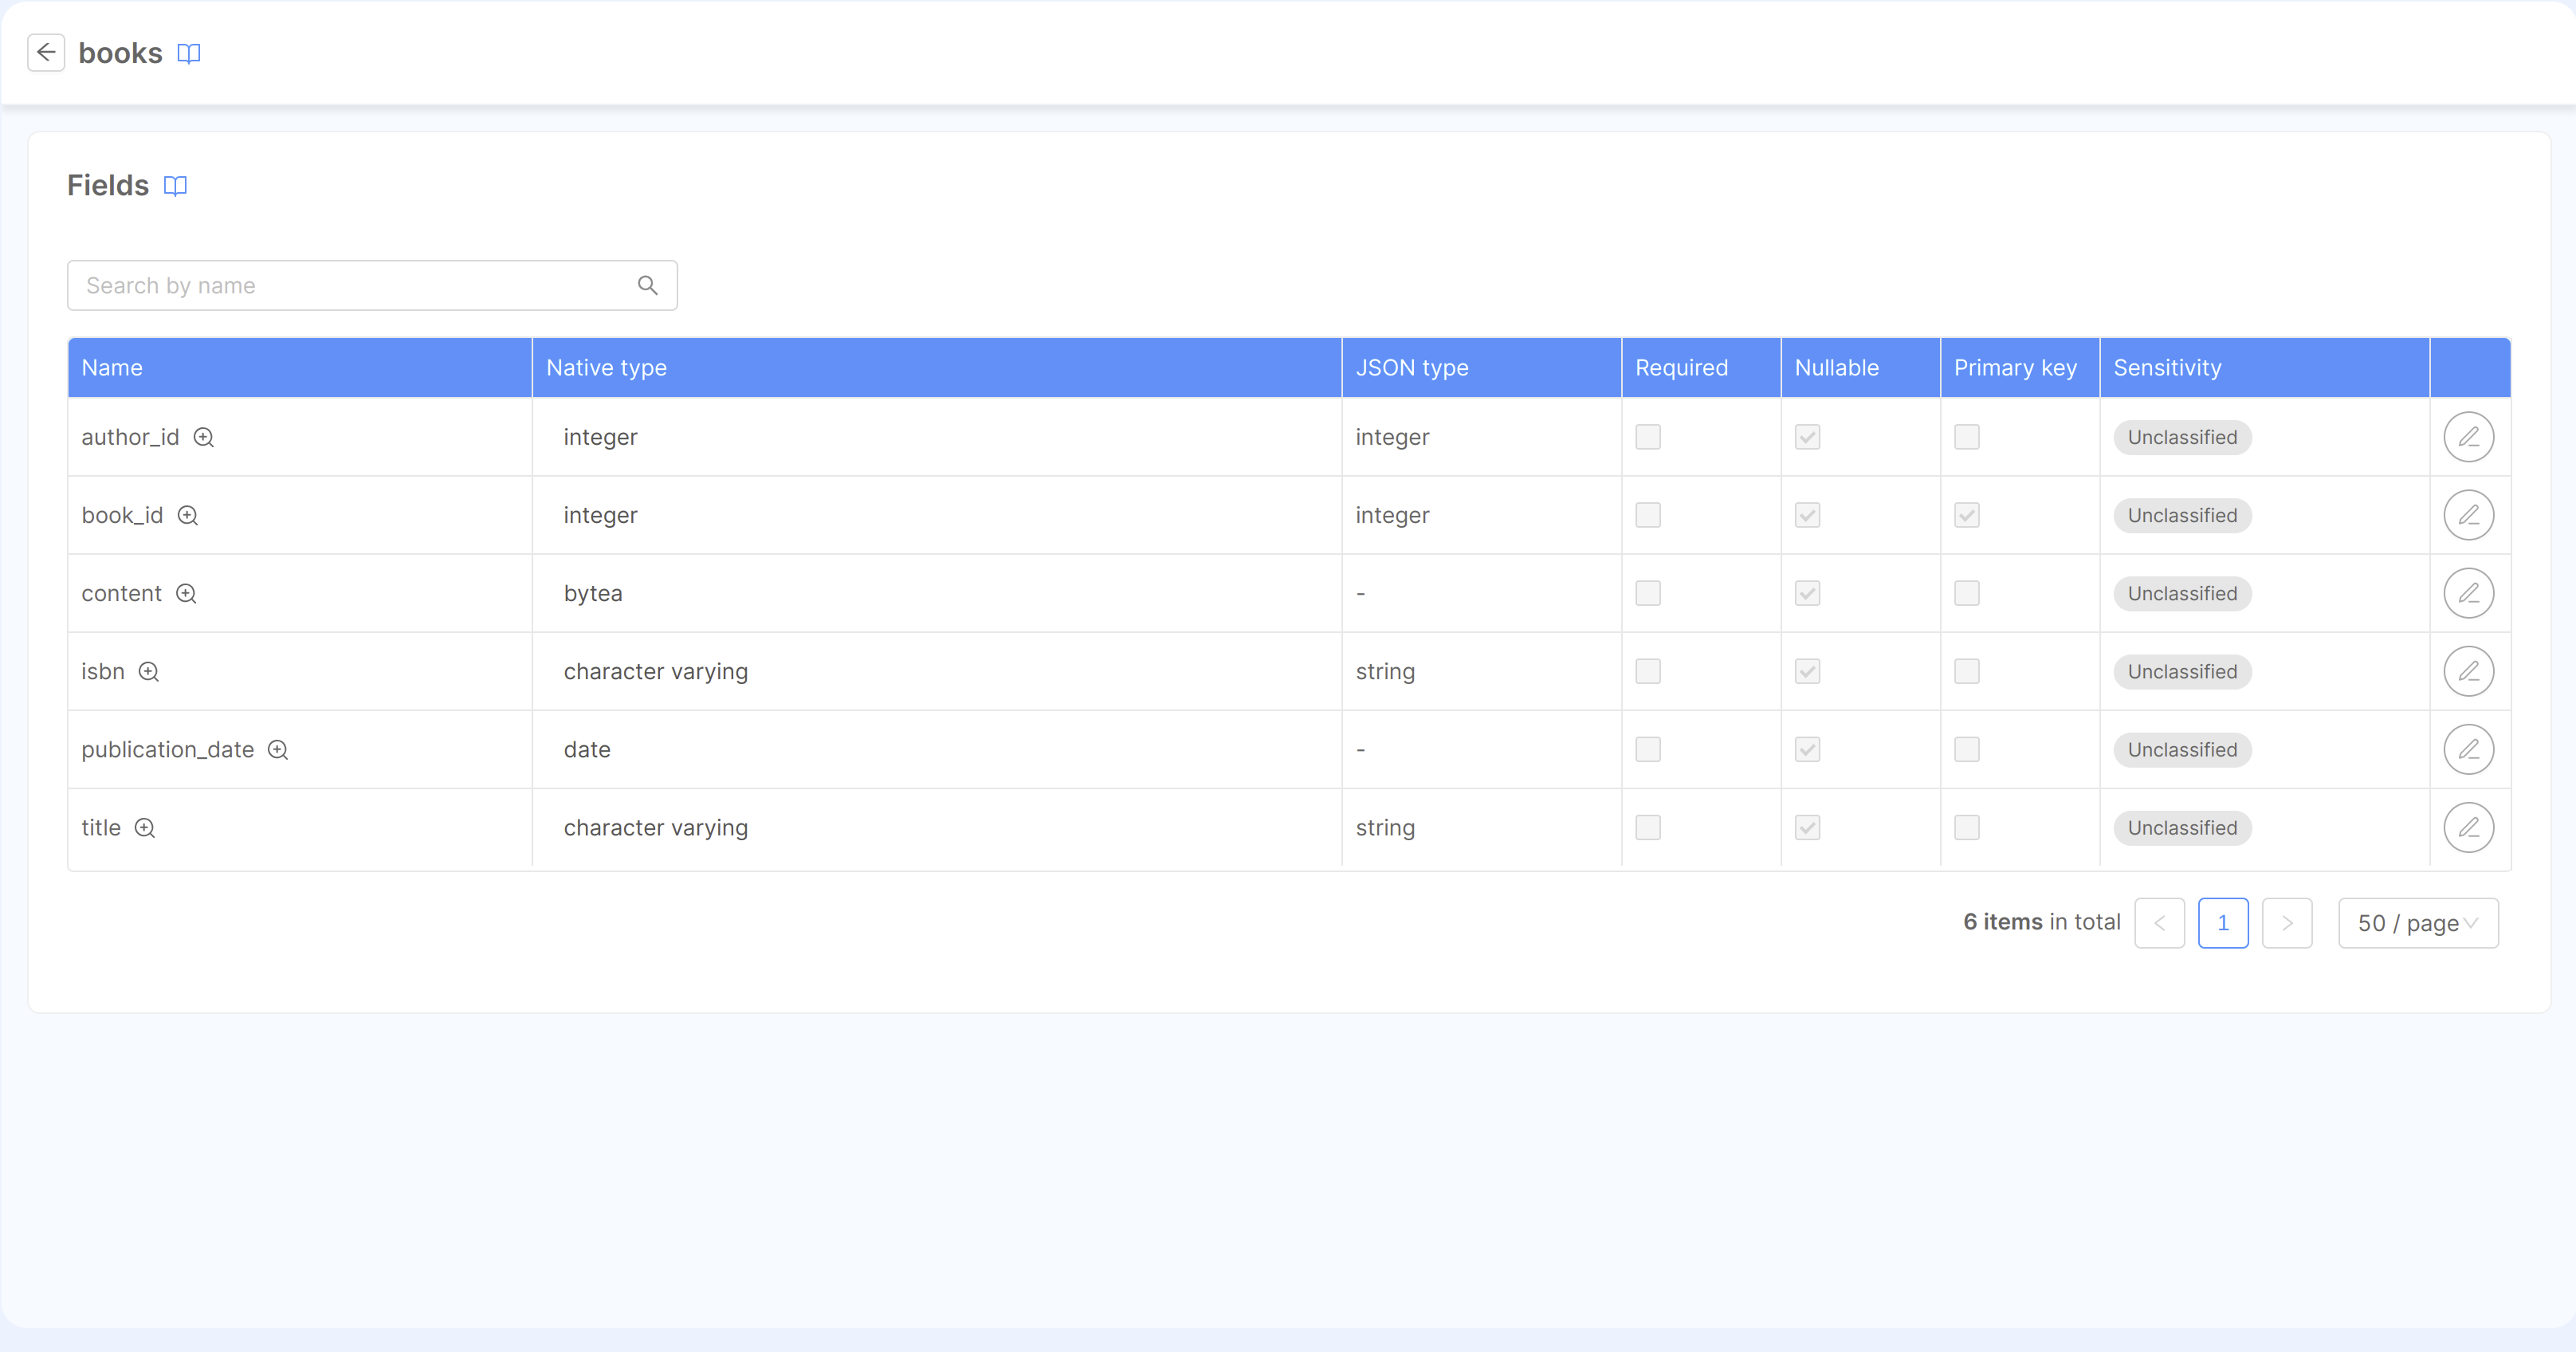Image resolution: width=2576 pixels, height=1352 pixels.
Task: Open details zoom icon next to author_id
Action: [203, 438]
